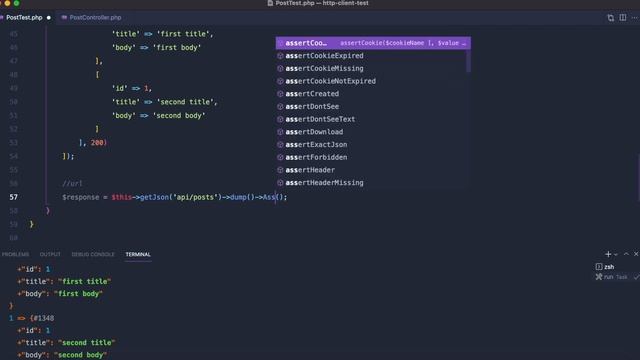Select the run Task terminal entry
Viewport: 640px width, 360px height.
click(611, 277)
